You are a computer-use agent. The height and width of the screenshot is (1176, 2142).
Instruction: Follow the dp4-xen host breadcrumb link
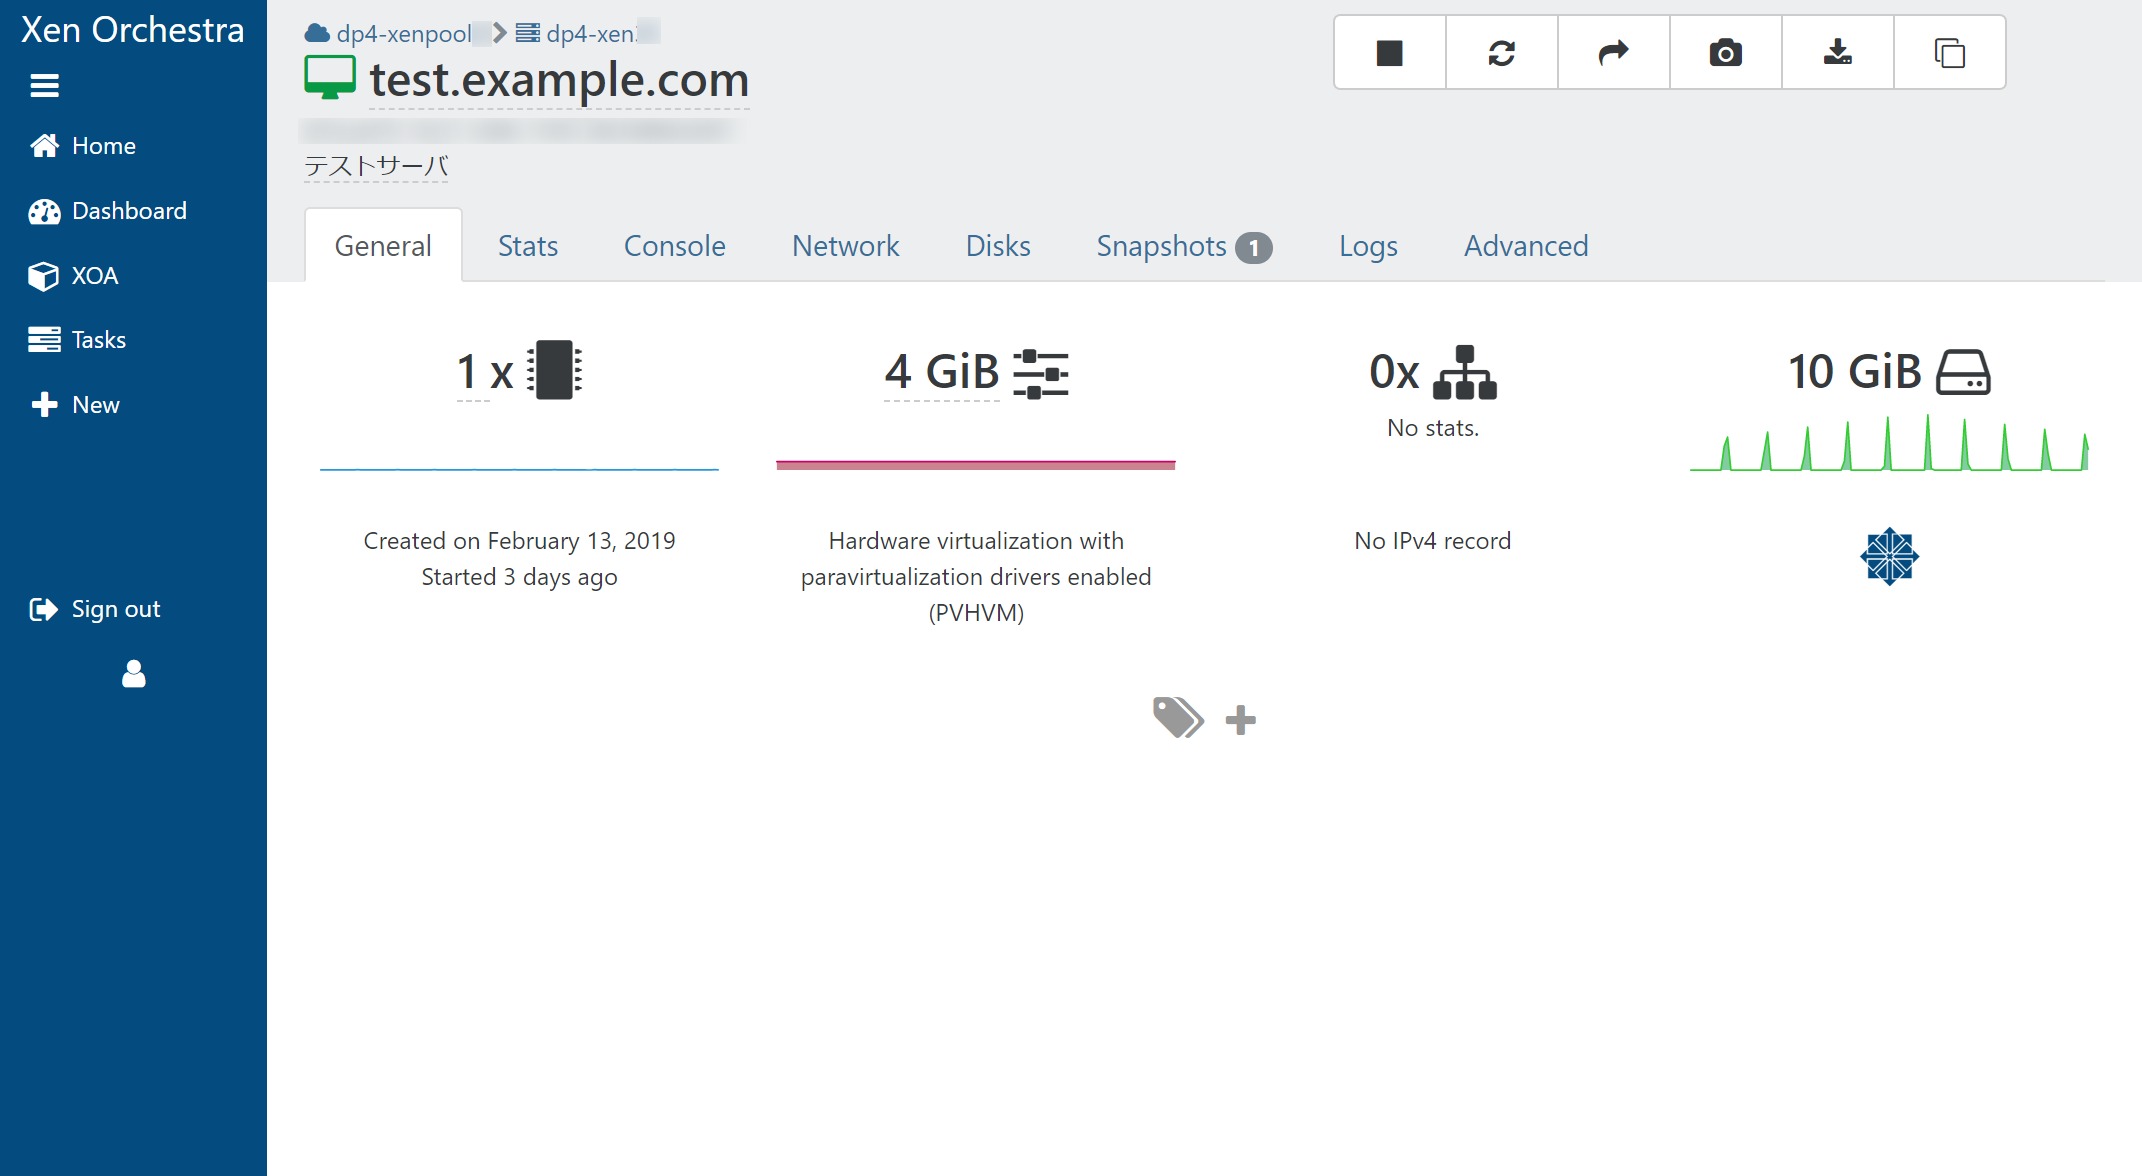click(590, 33)
